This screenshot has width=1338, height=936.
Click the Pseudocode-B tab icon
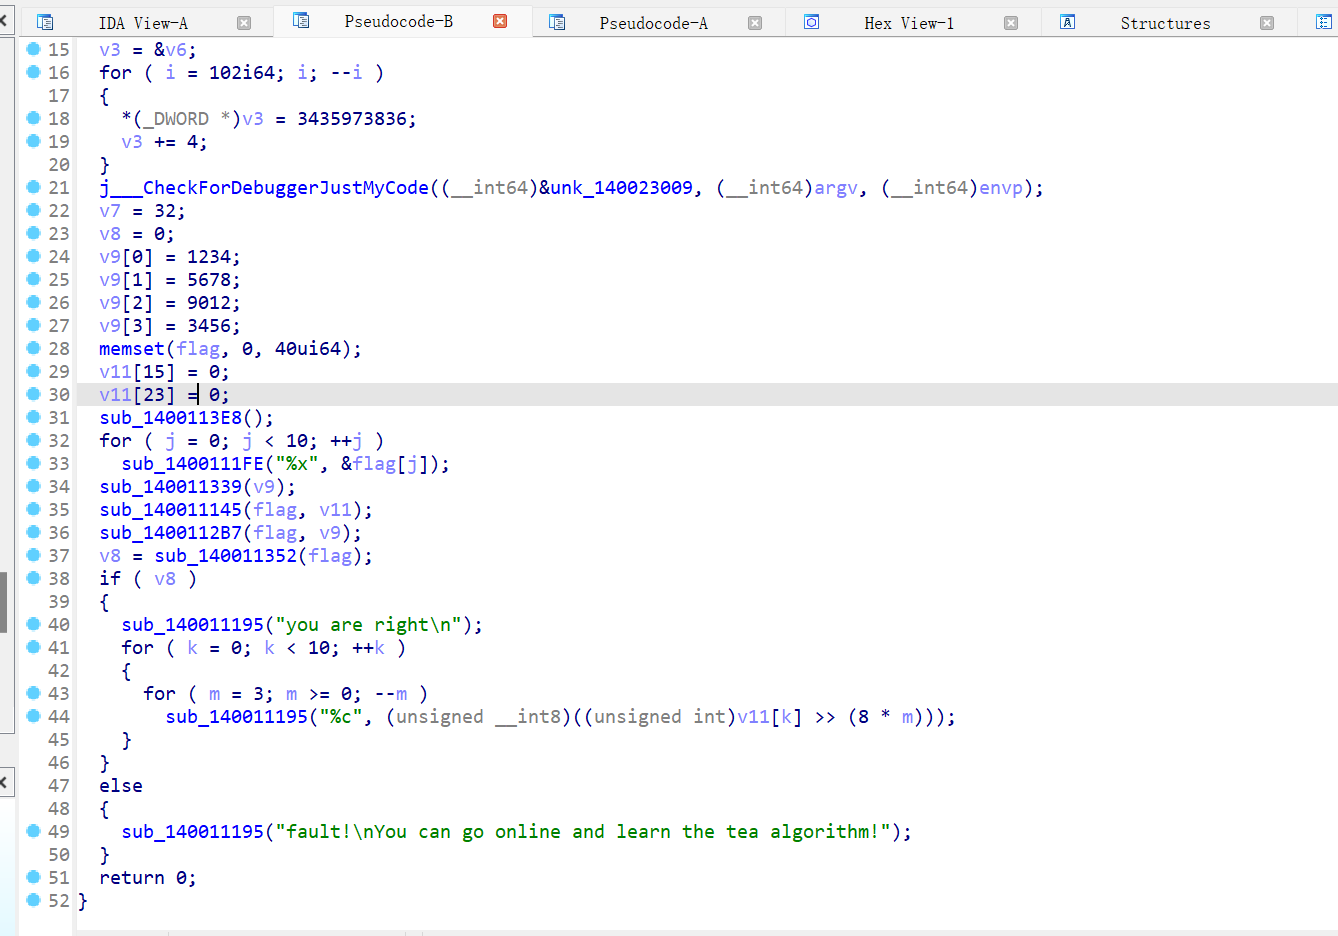[x=301, y=20]
